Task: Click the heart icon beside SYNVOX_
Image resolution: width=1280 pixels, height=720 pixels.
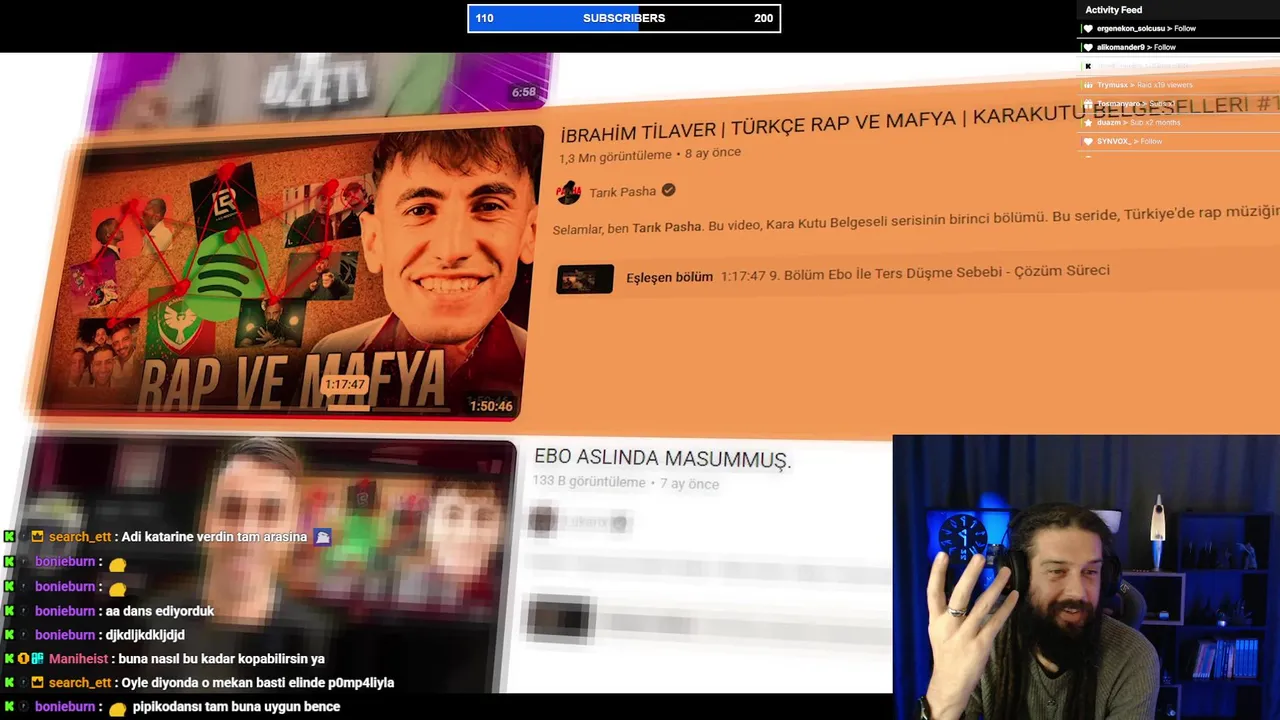Action: pyautogui.click(x=1088, y=141)
